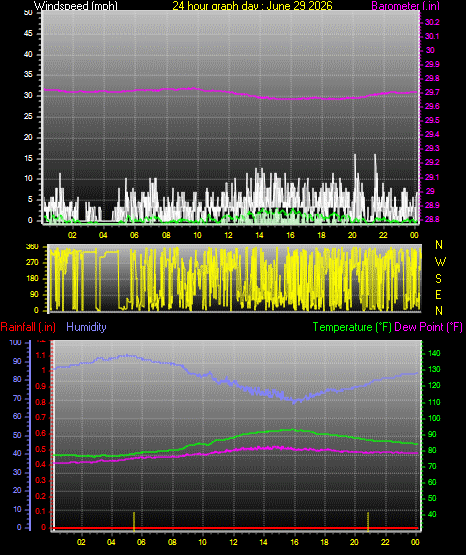Click the barometer axis value "29.4"
The image size is (466, 555).
(432, 134)
